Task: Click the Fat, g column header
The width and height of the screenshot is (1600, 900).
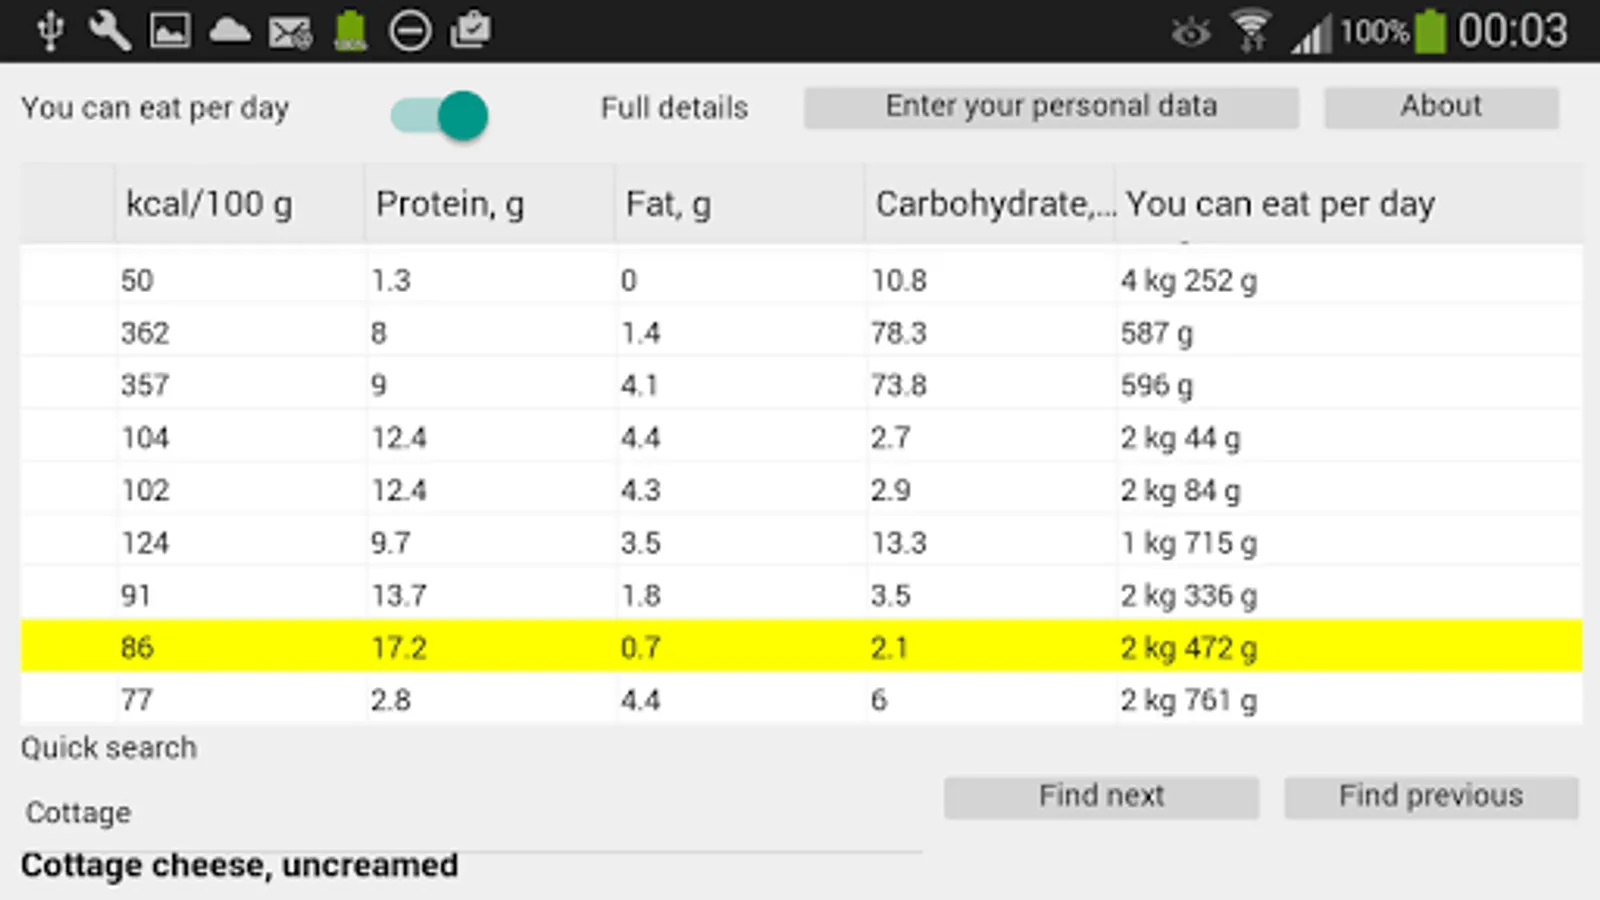Action: click(x=668, y=204)
